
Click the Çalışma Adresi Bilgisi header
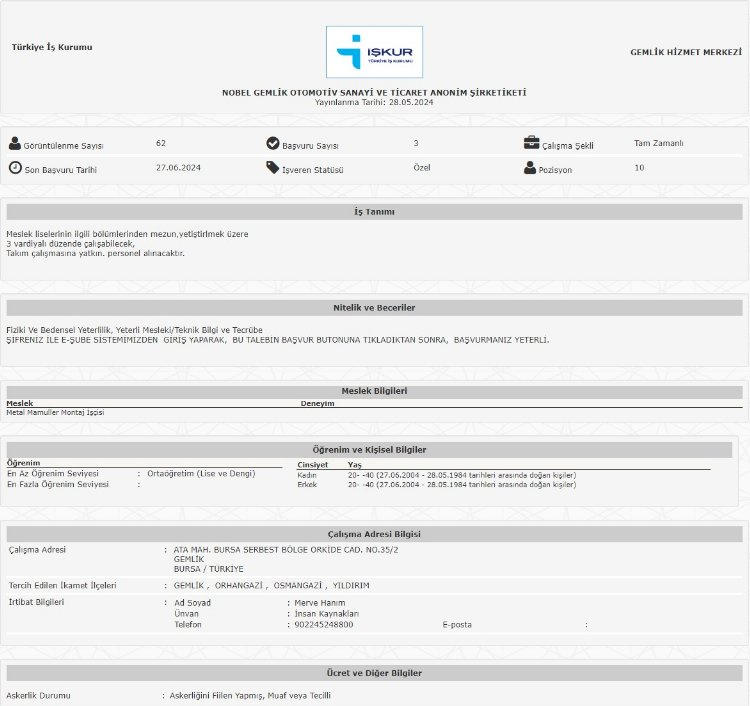(x=374, y=534)
